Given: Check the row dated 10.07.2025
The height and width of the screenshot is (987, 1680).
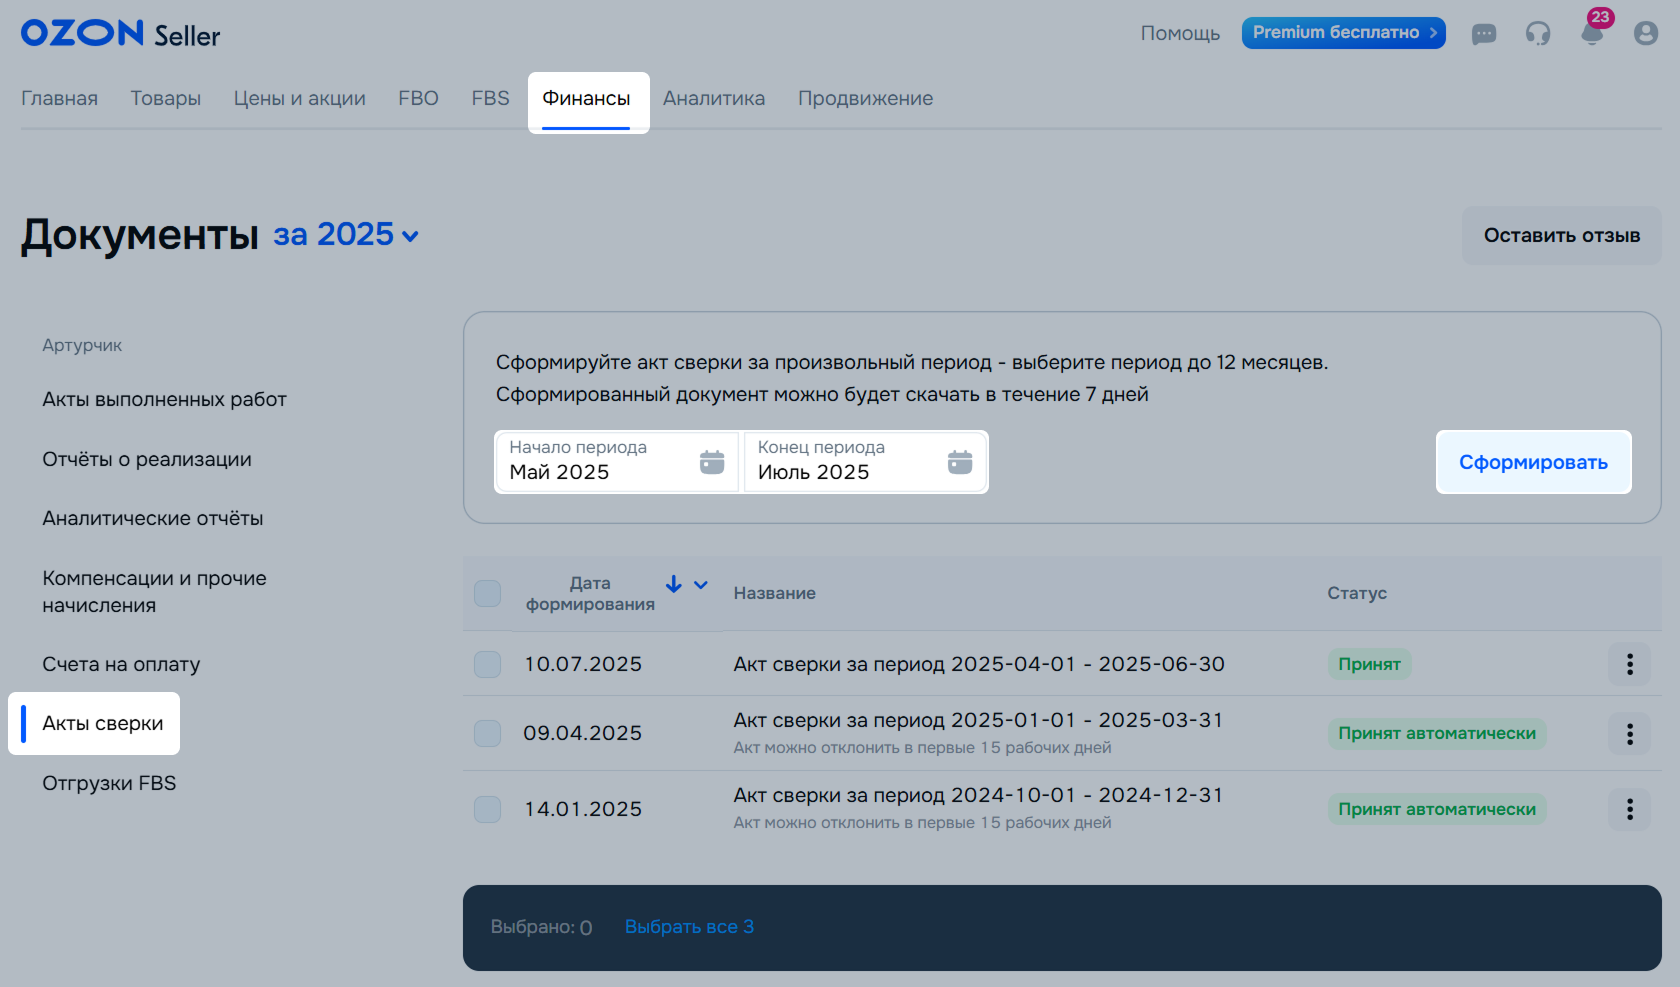Looking at the screenshot, I should pos(487,664).
